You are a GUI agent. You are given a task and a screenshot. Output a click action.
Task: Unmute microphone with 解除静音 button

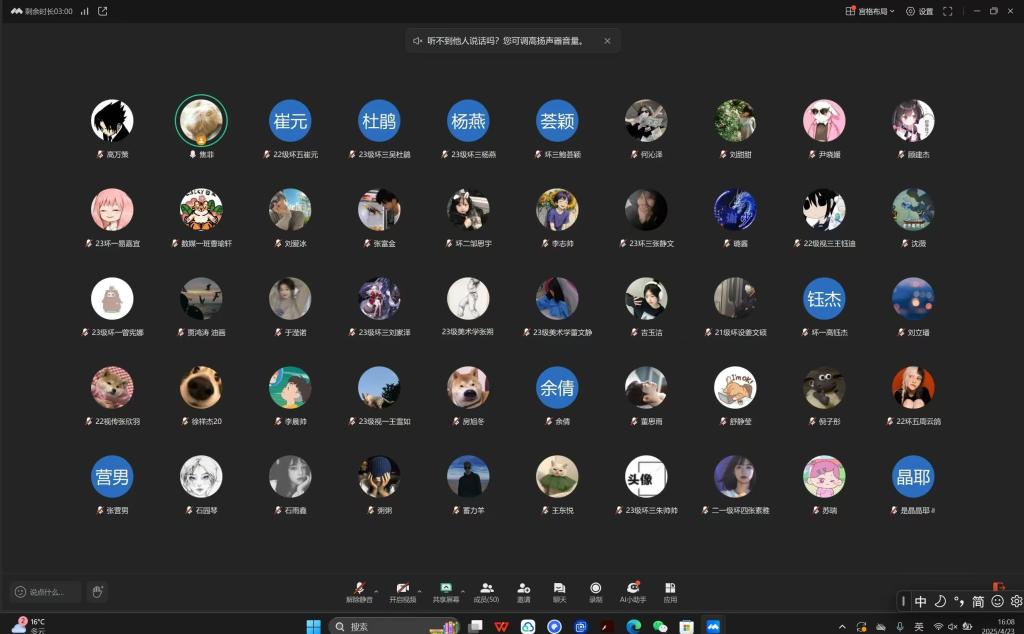[359, 591]
